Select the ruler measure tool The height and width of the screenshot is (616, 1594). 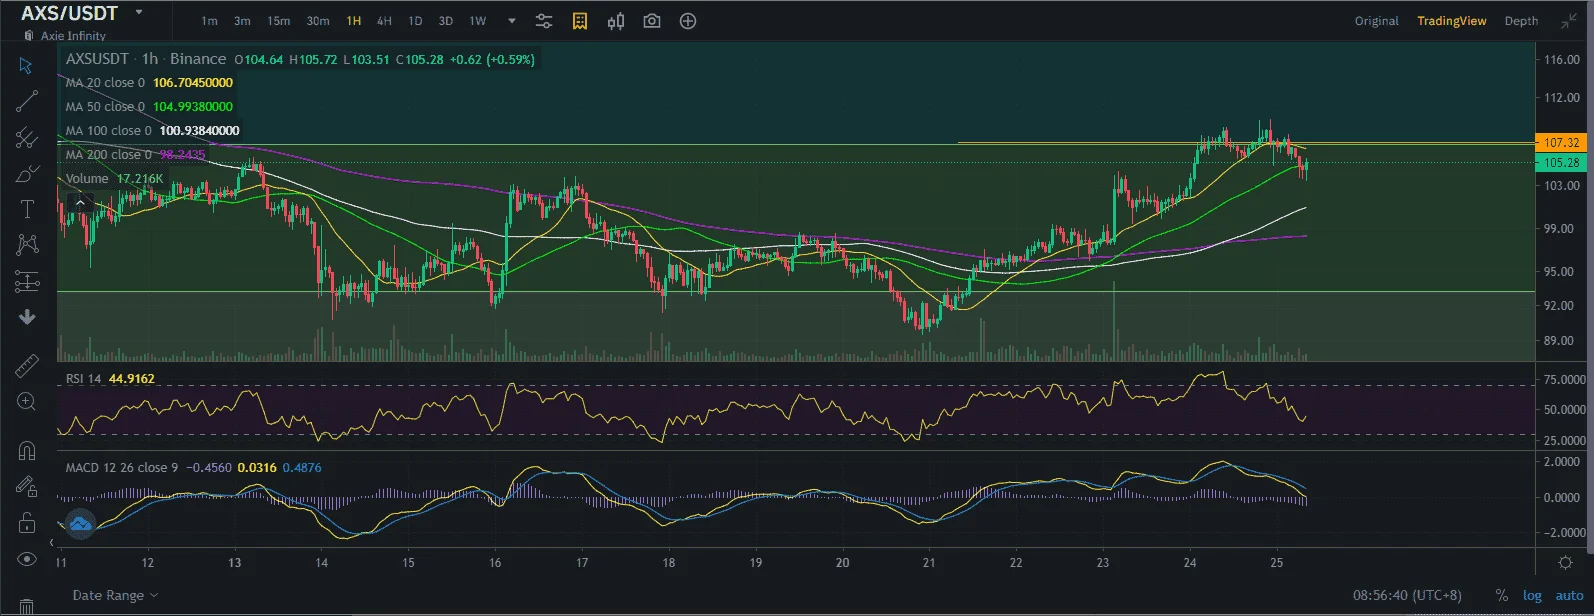tap(26, 366)
